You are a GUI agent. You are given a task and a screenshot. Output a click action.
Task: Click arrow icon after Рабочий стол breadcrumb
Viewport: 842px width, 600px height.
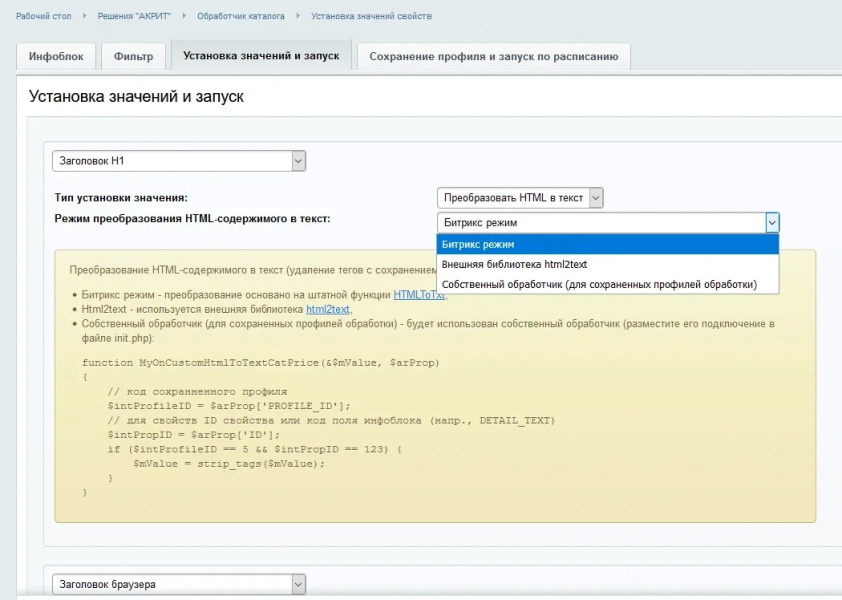(88, 17)
